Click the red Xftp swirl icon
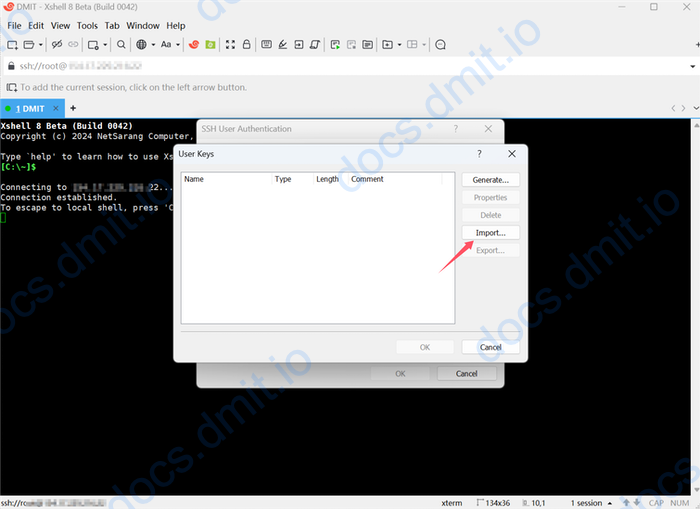This screenshot has height=509, width=700. (195, 45)
